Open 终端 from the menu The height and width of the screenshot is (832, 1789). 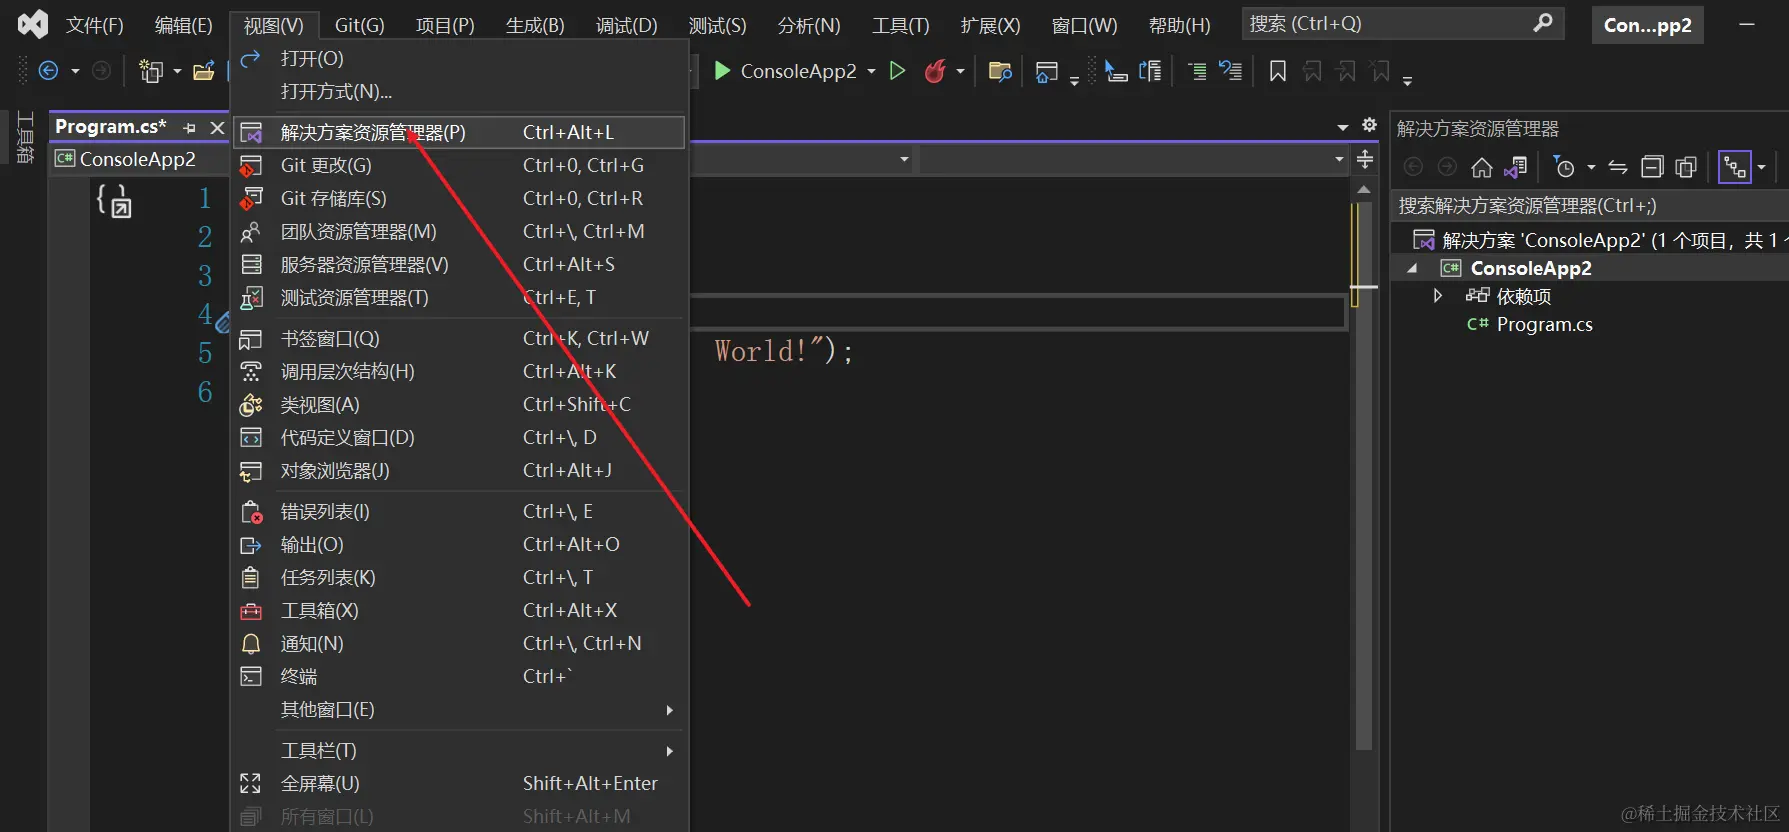[x=459, y=677]
